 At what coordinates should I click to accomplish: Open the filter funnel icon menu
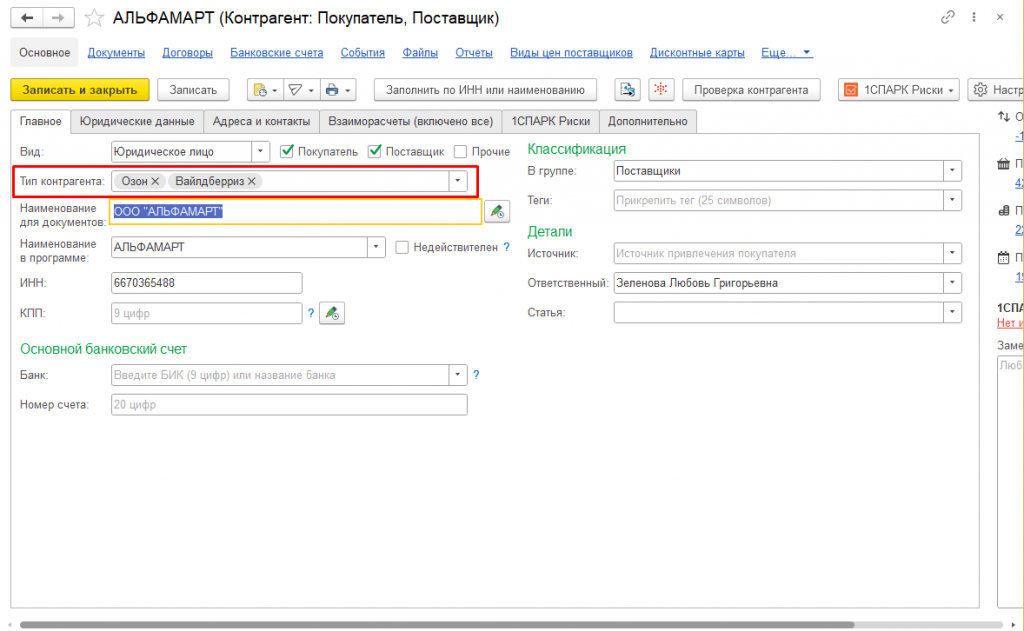click(x=301, y=90)
